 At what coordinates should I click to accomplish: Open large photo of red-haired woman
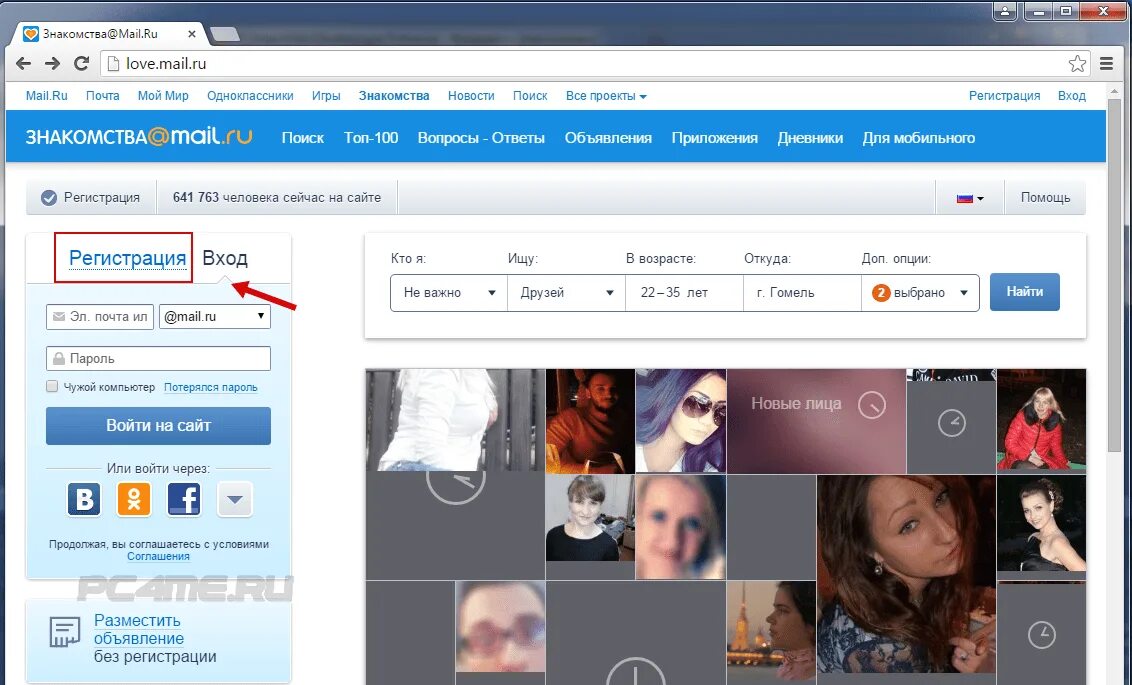[905, 574]
